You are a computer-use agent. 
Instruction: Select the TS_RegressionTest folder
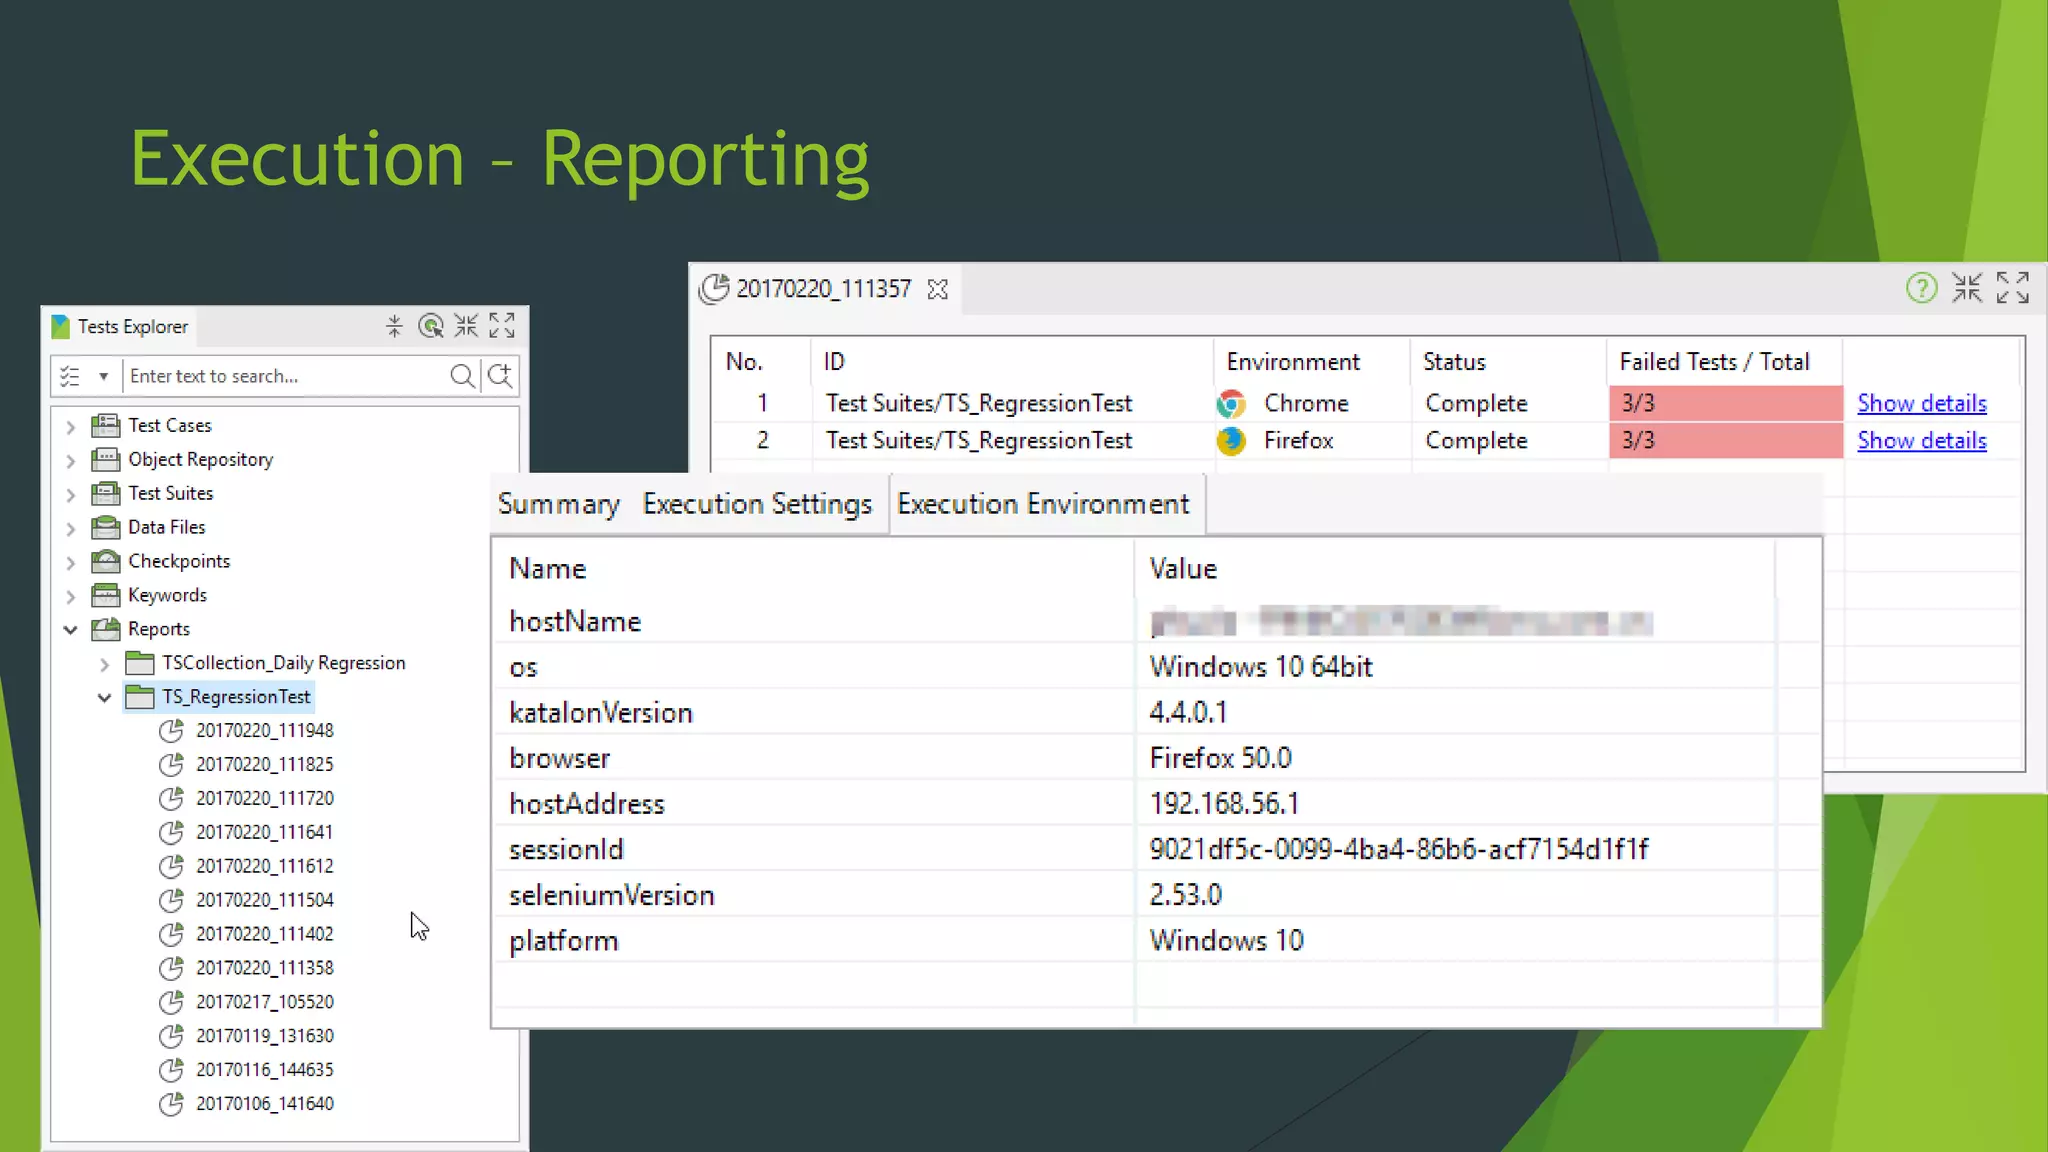point(236,697)
